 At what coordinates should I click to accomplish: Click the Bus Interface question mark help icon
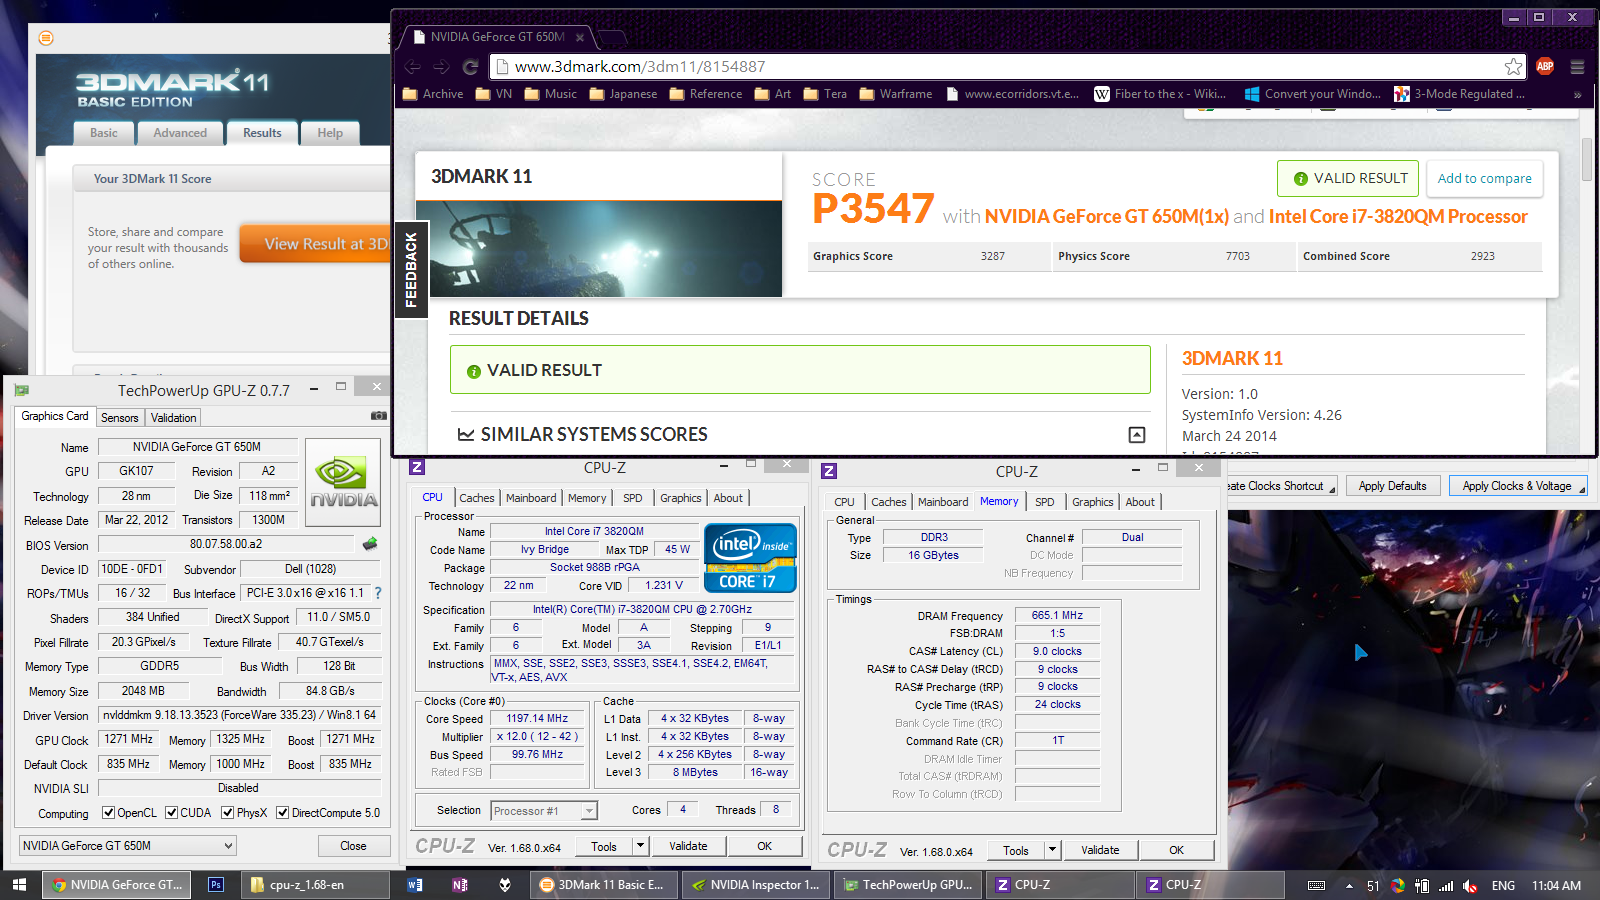coord(378,593)
